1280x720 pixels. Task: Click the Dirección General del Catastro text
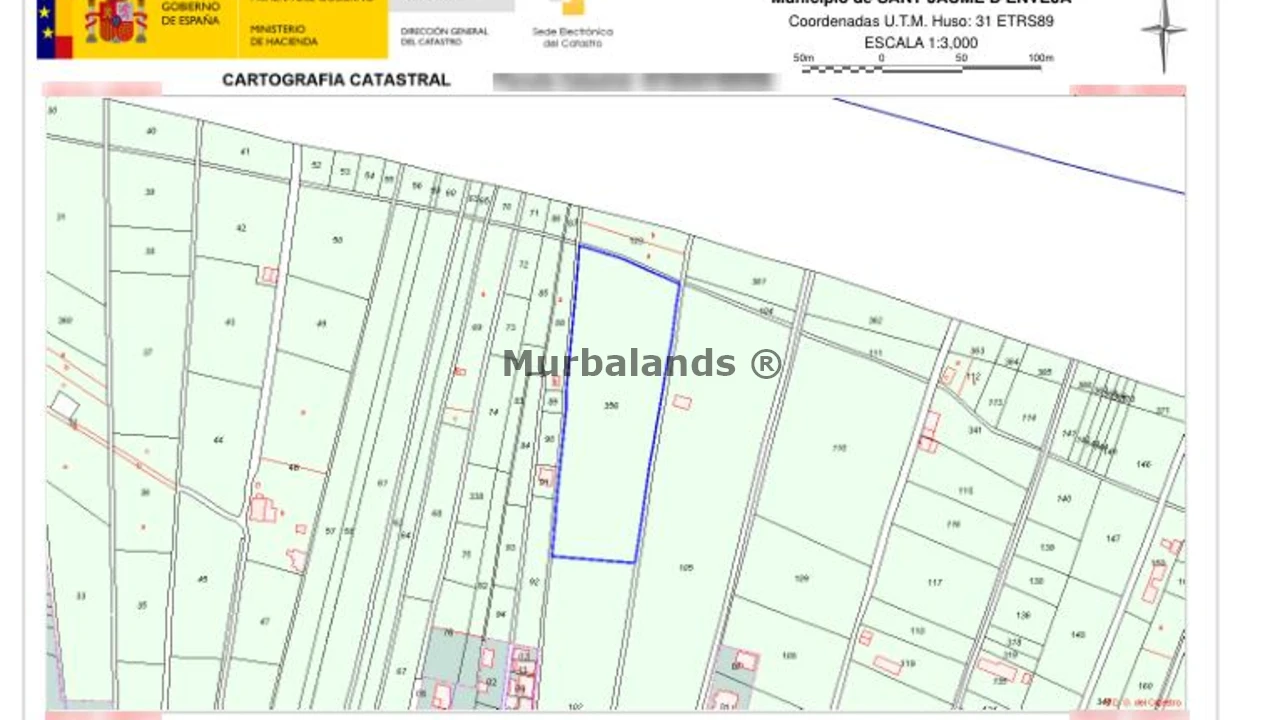[x=444, y=36]
